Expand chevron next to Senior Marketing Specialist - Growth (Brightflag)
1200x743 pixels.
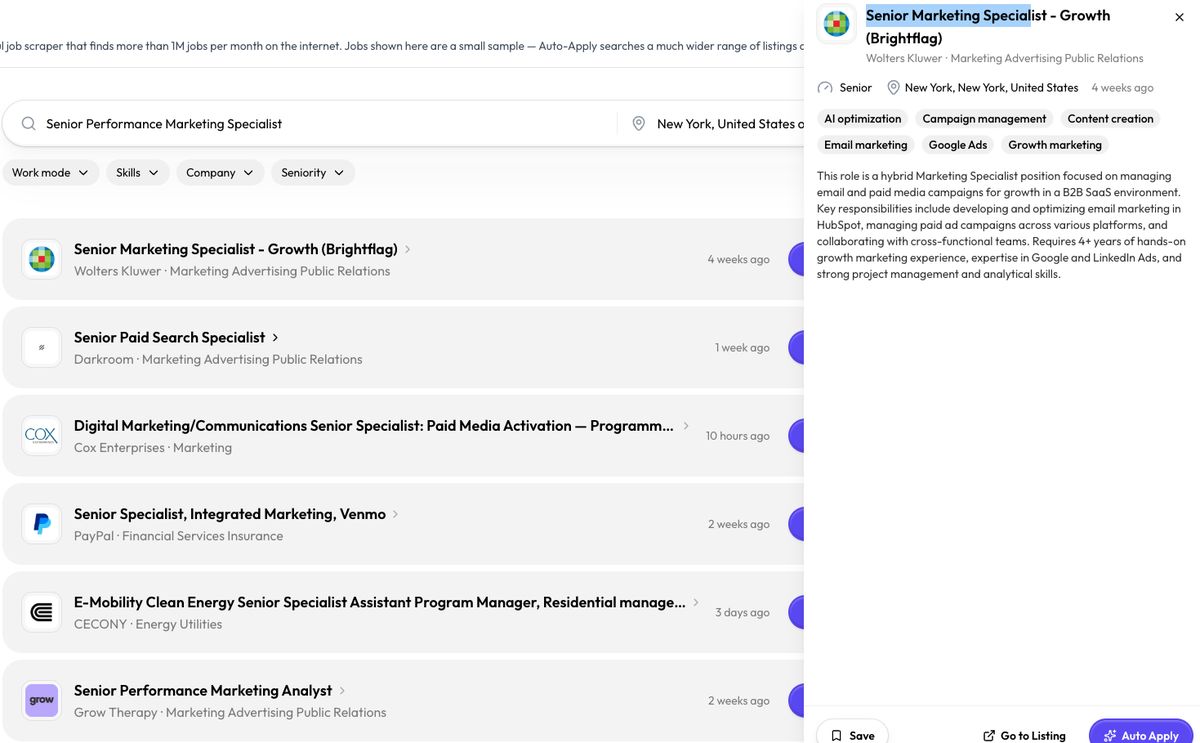pos(408,249)
